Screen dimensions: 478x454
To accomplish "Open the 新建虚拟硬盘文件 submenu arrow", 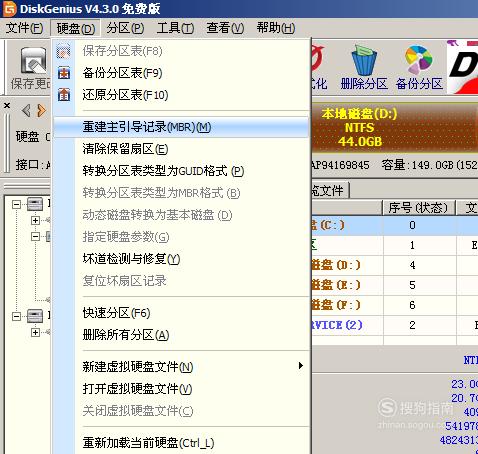I will (301, 366).
